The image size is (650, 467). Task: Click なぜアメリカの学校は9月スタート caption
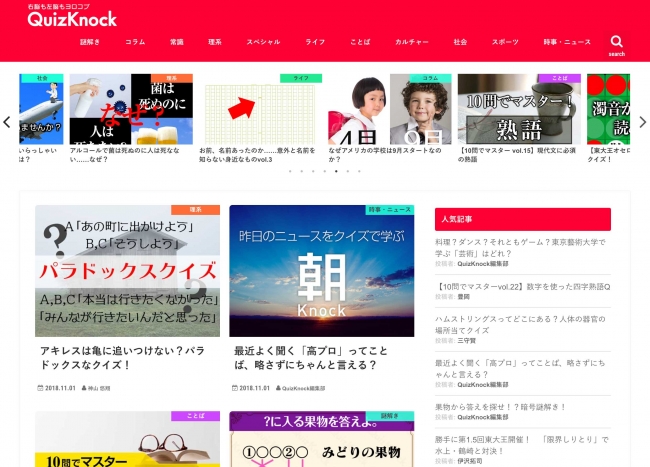pyautogui.click(x=385, y=155)
